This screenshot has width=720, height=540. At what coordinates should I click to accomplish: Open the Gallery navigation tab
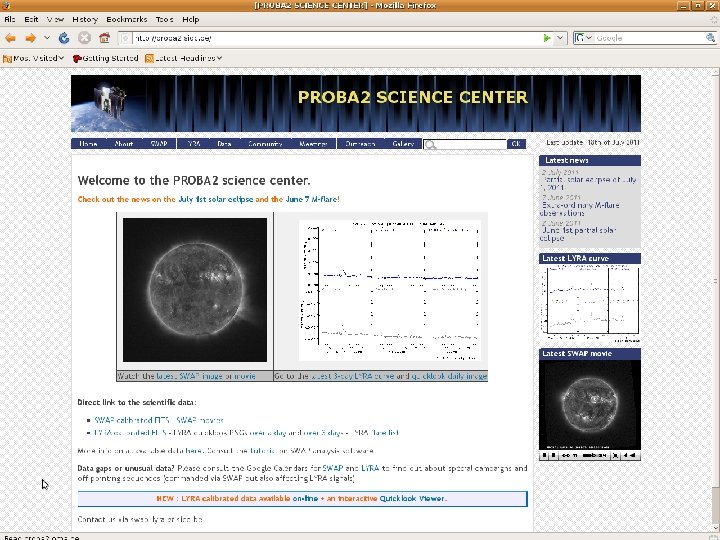point(403,144)
